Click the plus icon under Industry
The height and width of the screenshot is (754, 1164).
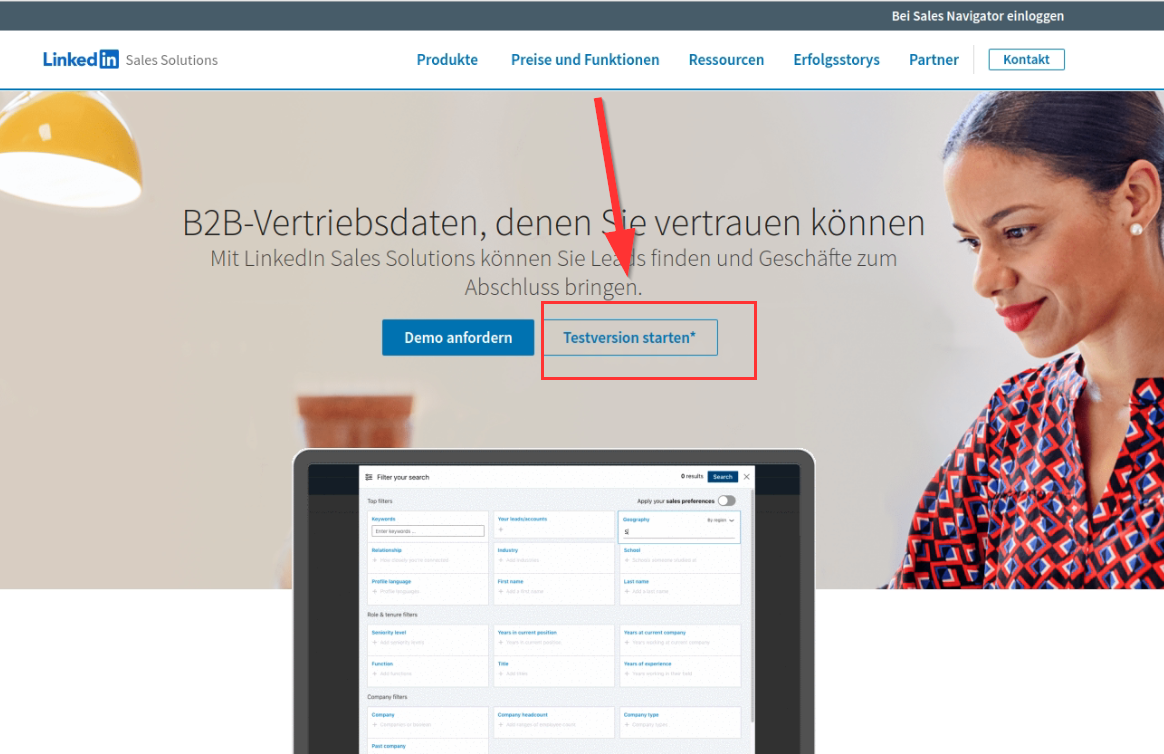click(501, 560)
